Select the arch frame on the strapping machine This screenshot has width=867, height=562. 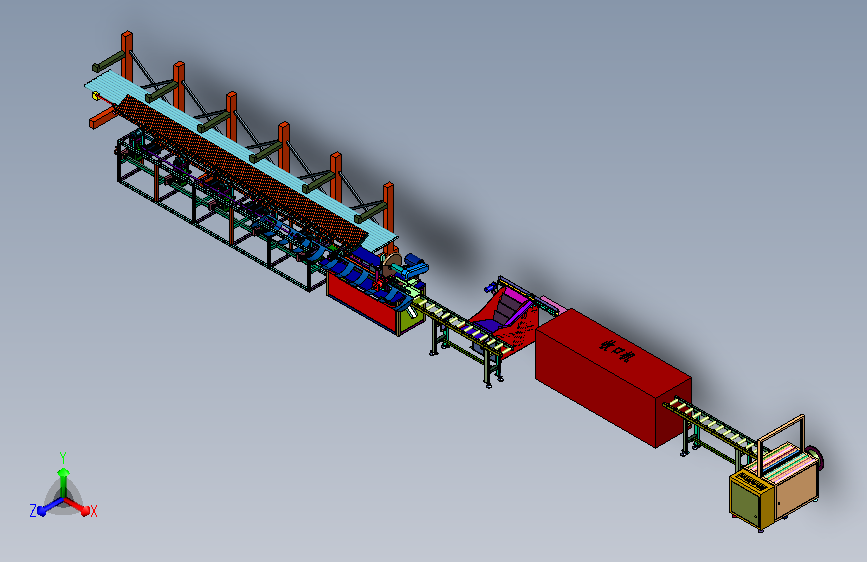(780, 445)
